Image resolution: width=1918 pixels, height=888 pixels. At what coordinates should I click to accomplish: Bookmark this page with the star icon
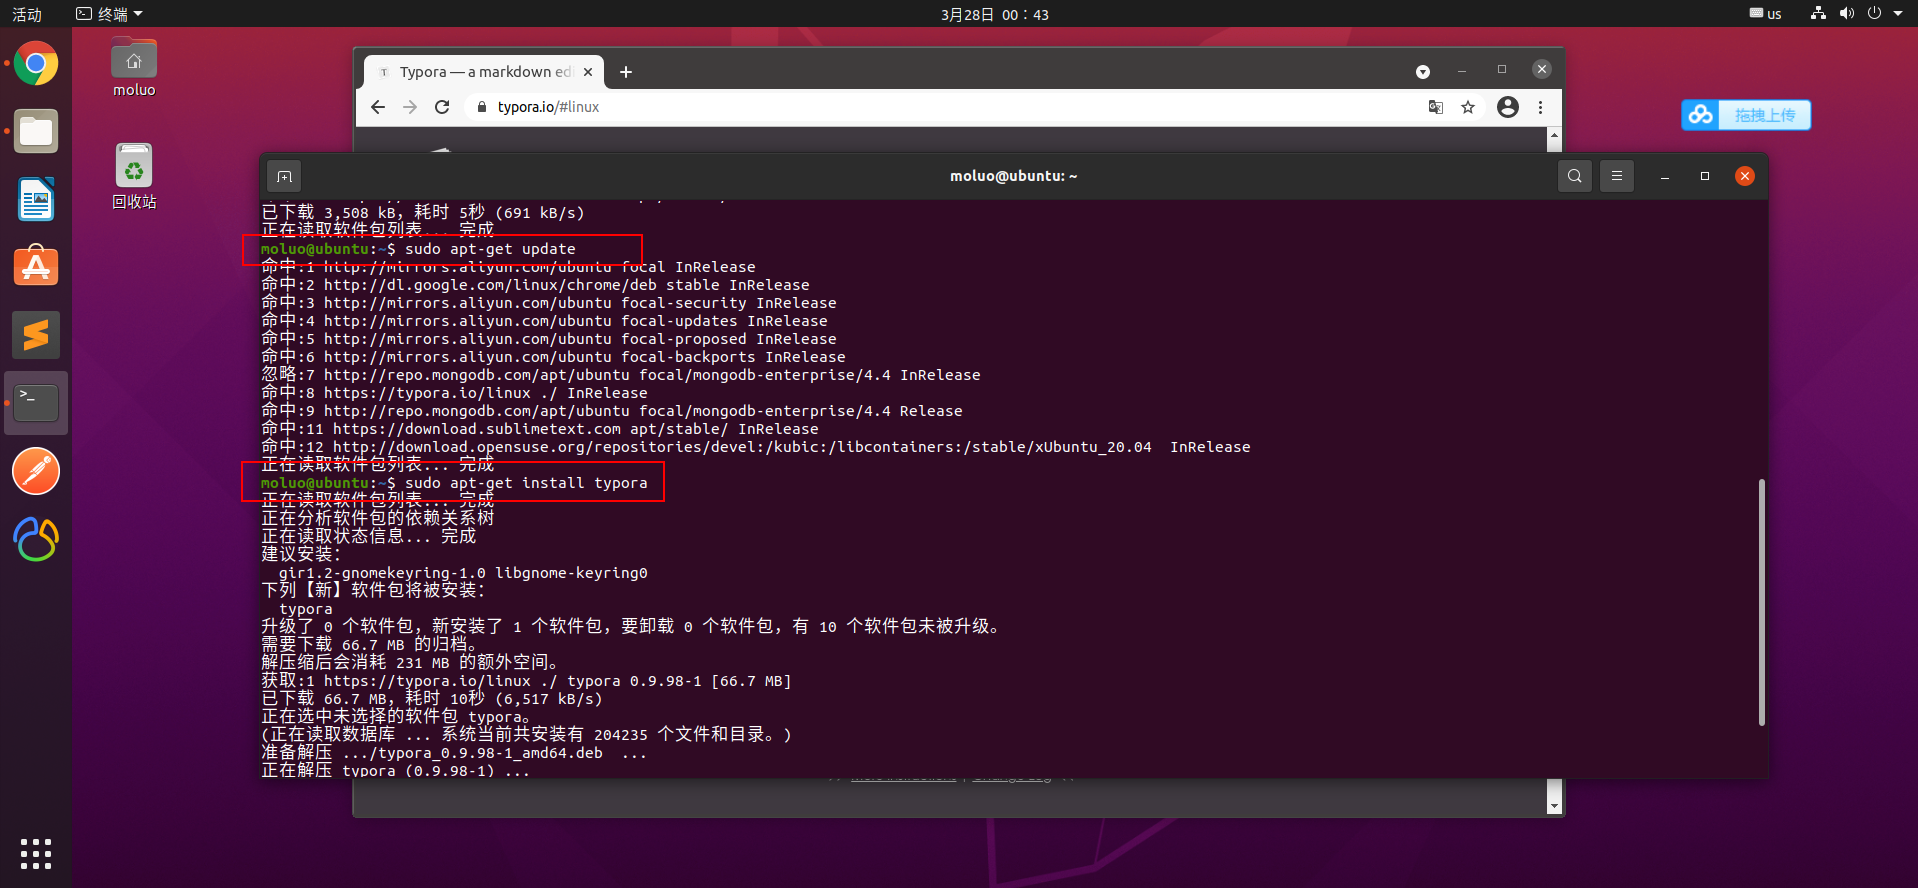coord(1468,107)
